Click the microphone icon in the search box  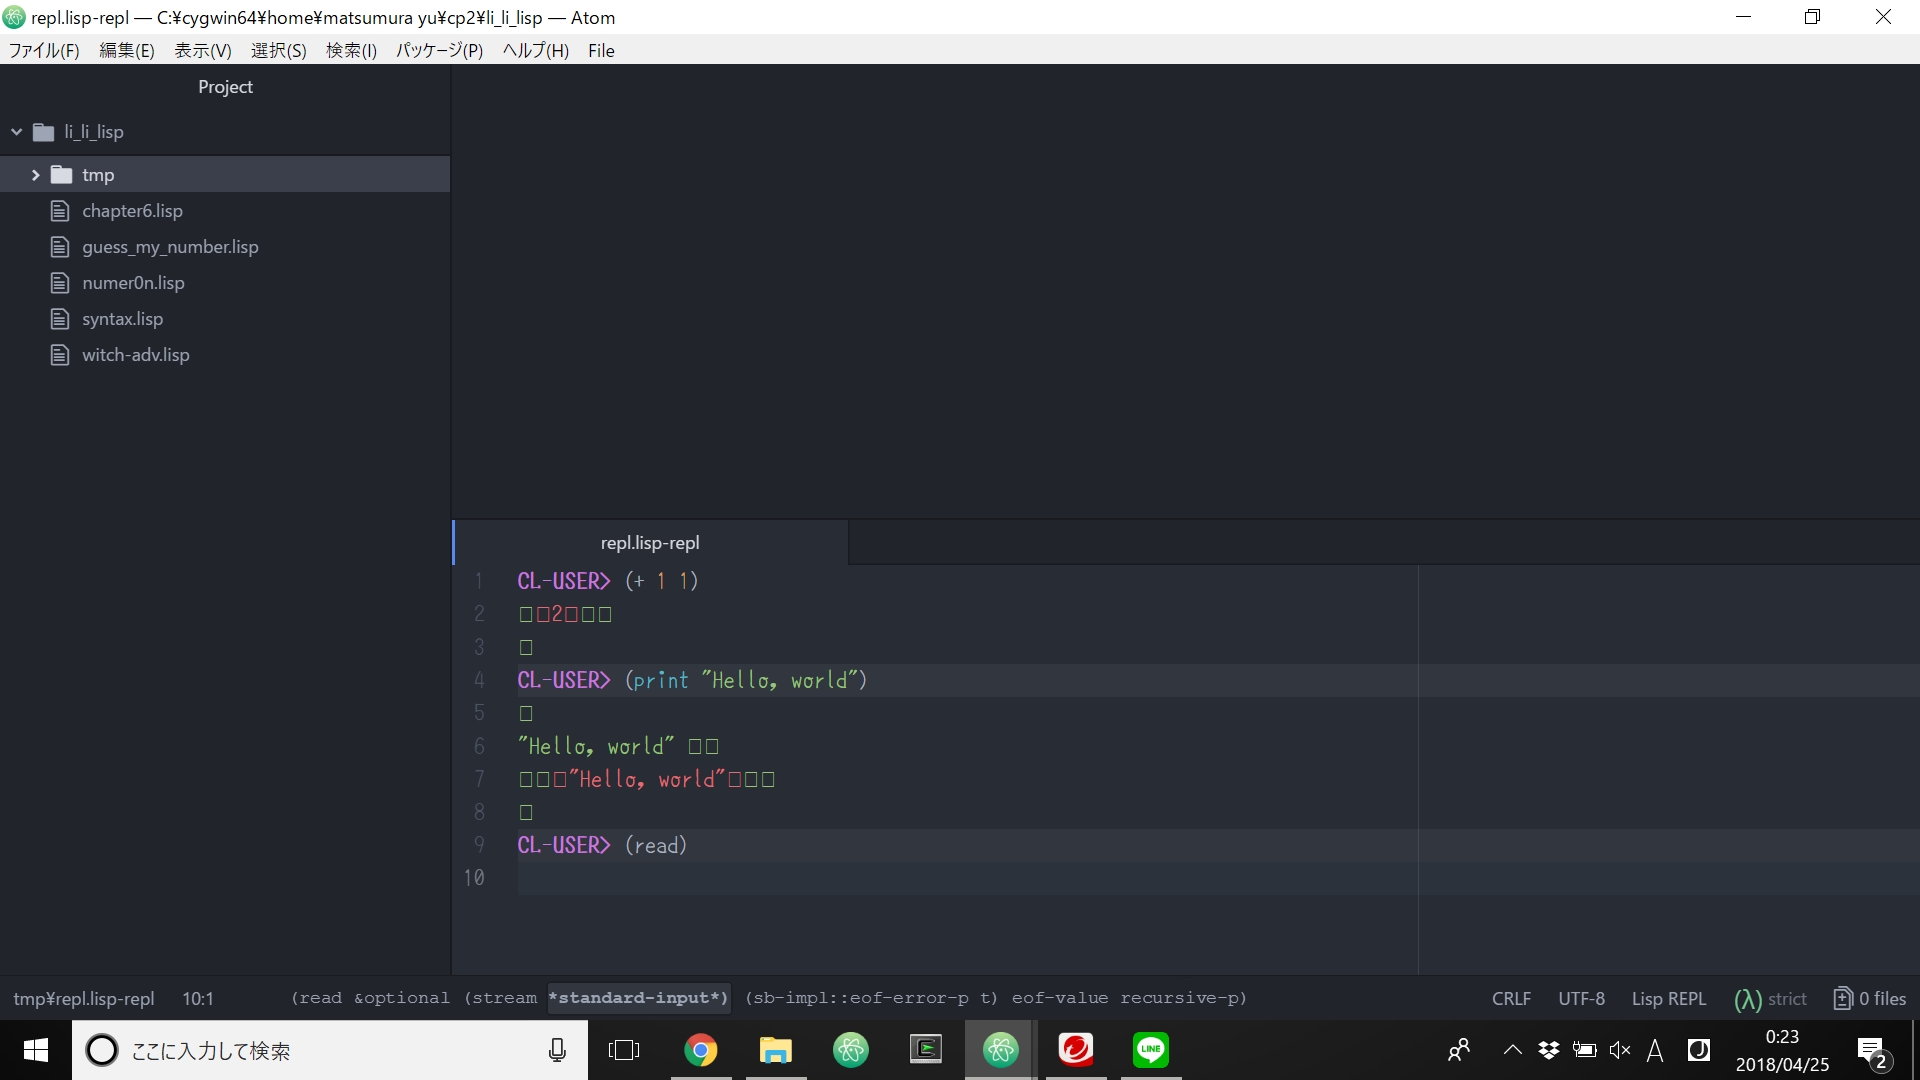557,1050
